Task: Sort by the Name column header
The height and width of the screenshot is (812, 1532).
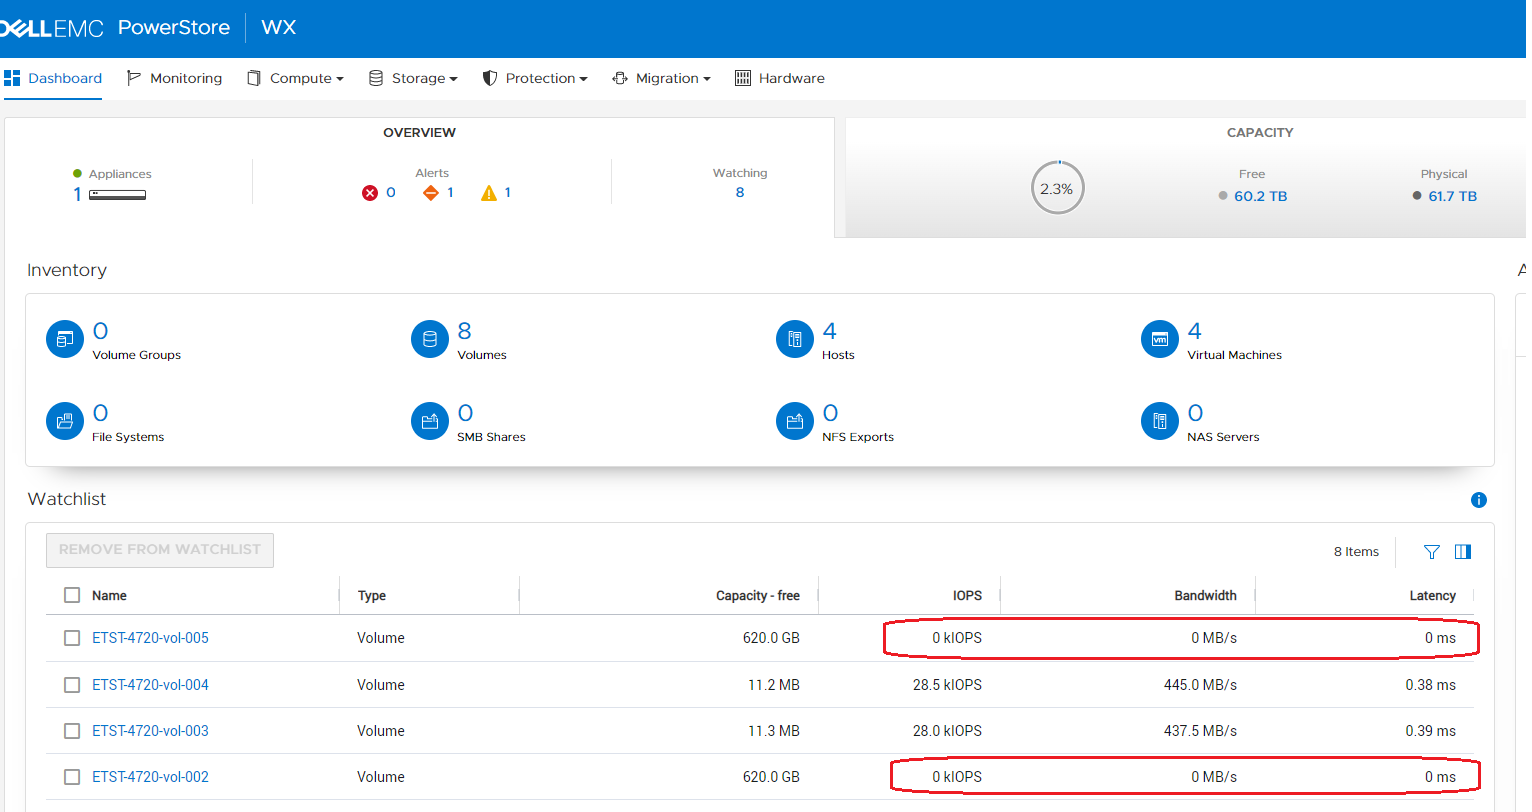Action: coord(109,596)
